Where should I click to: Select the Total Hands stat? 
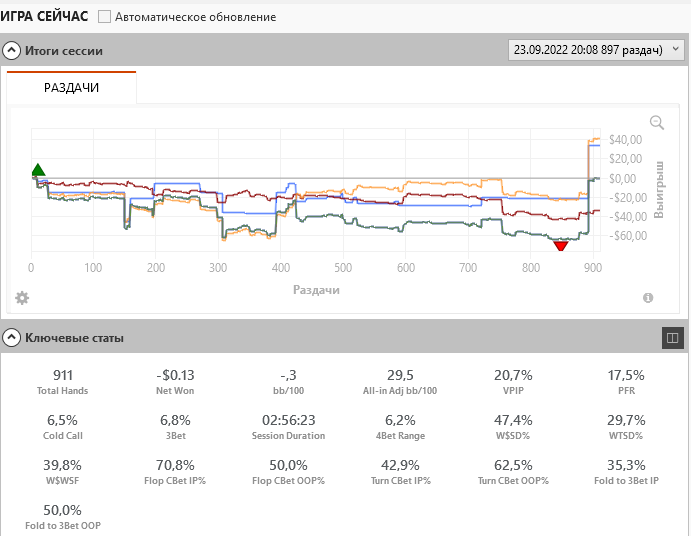[62, 382]
